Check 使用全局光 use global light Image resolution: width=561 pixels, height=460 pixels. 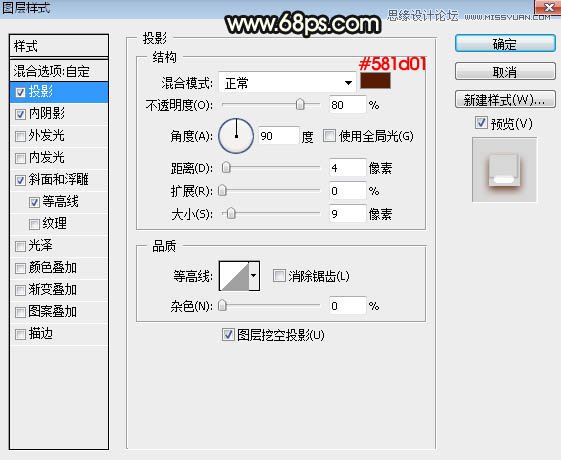(329, 136)
